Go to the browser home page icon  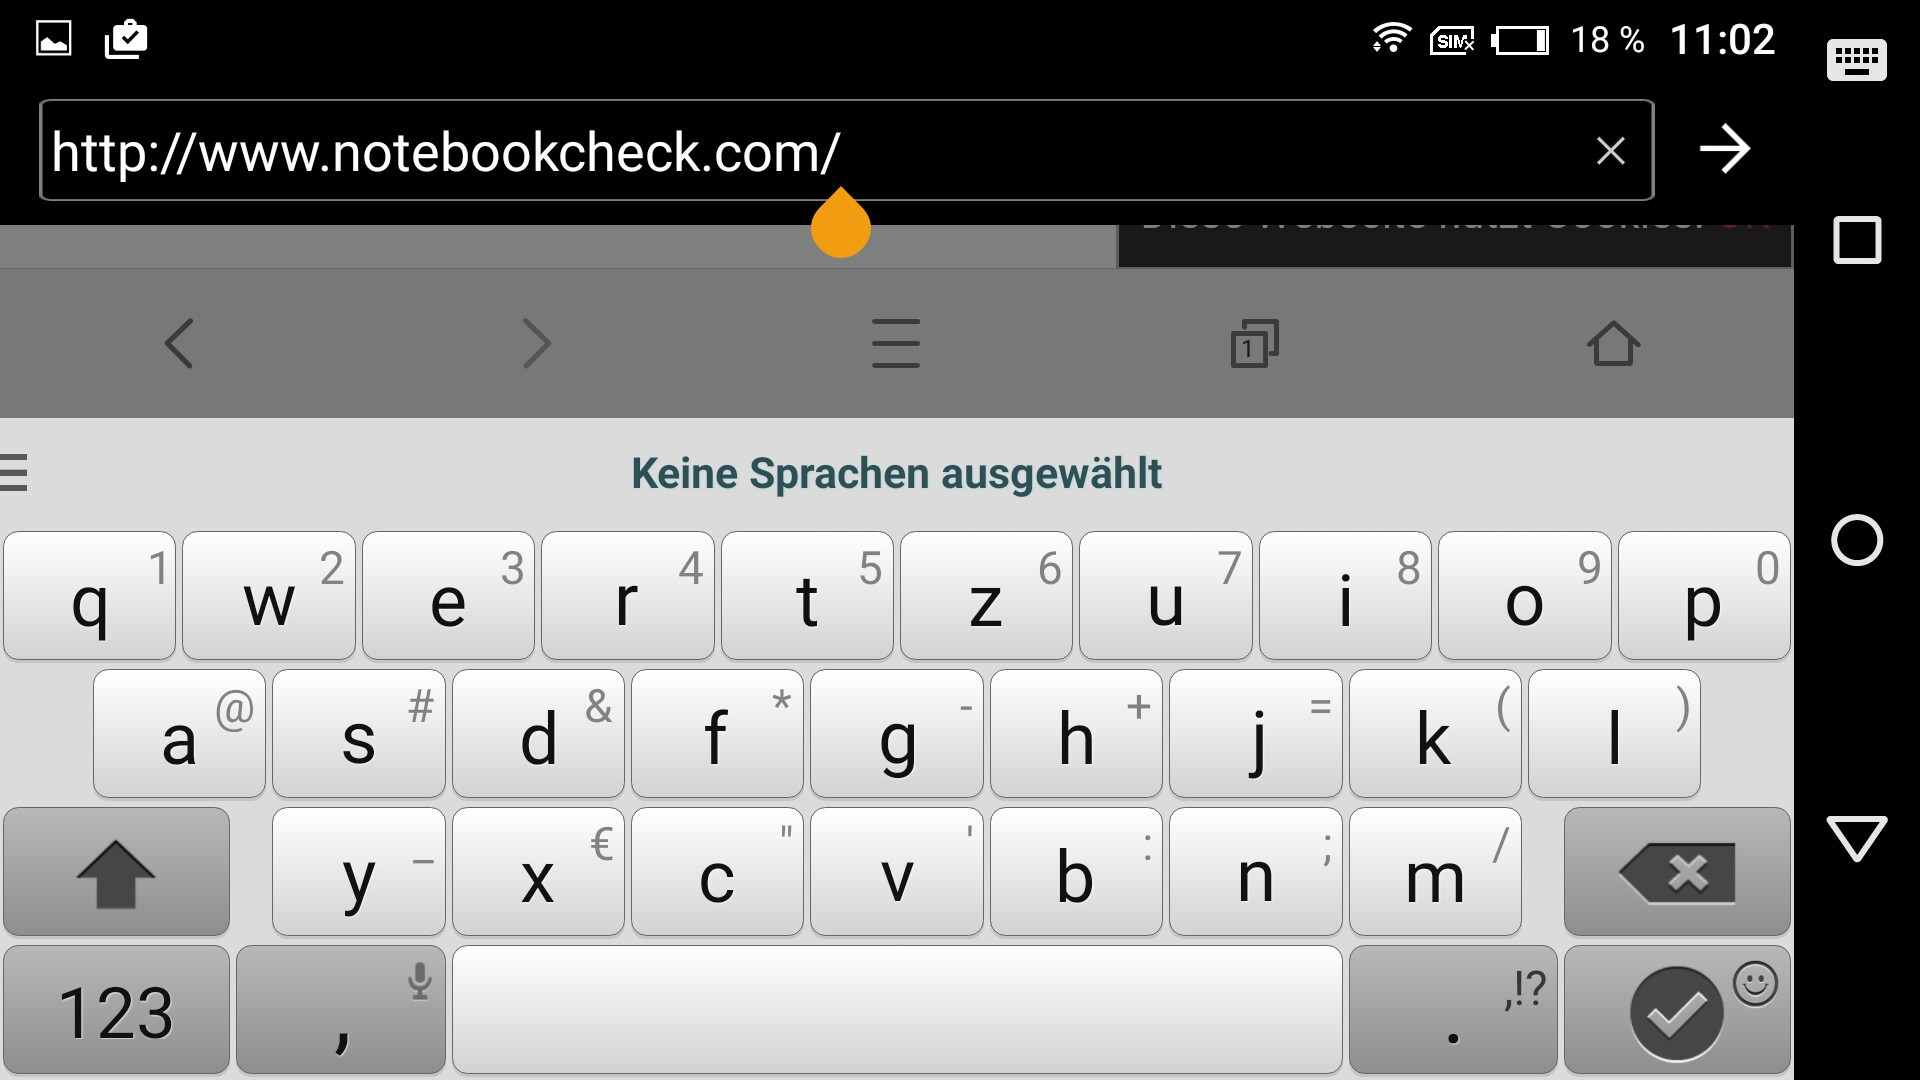click(x=1613, y=343)
